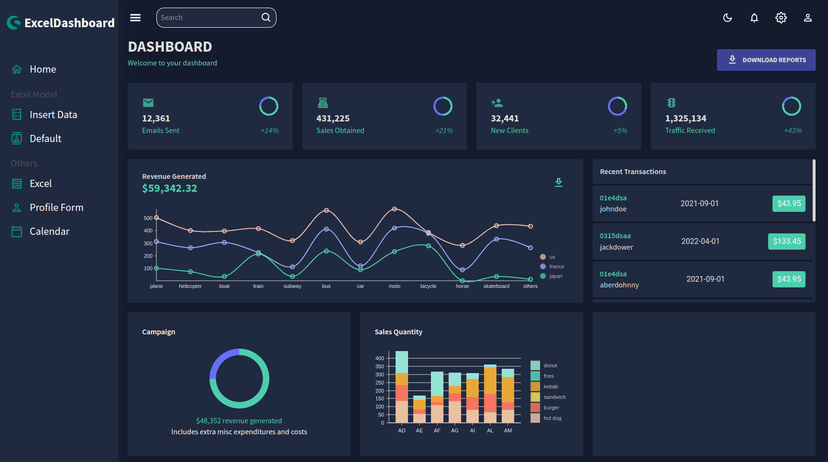This screenshot has width=828, height=462.
Task: Click the Traffic Received traffic-light icon
Action: [671, 102]
